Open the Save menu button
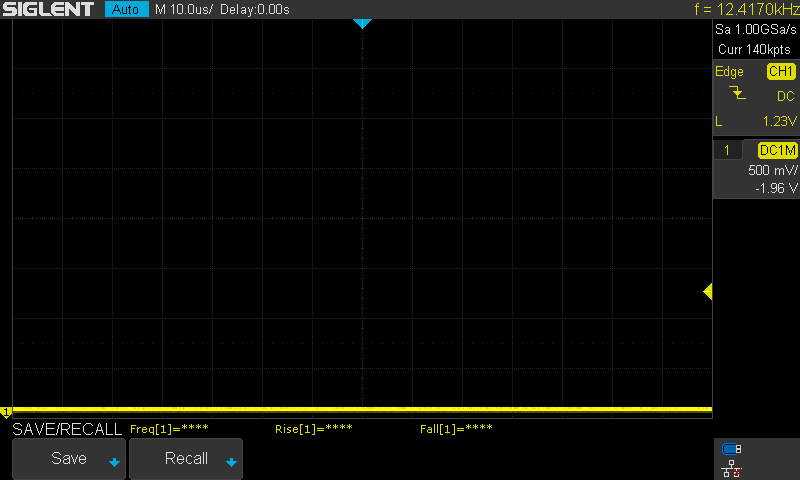Viewport: 800px width, 480px height. point(69,459)
